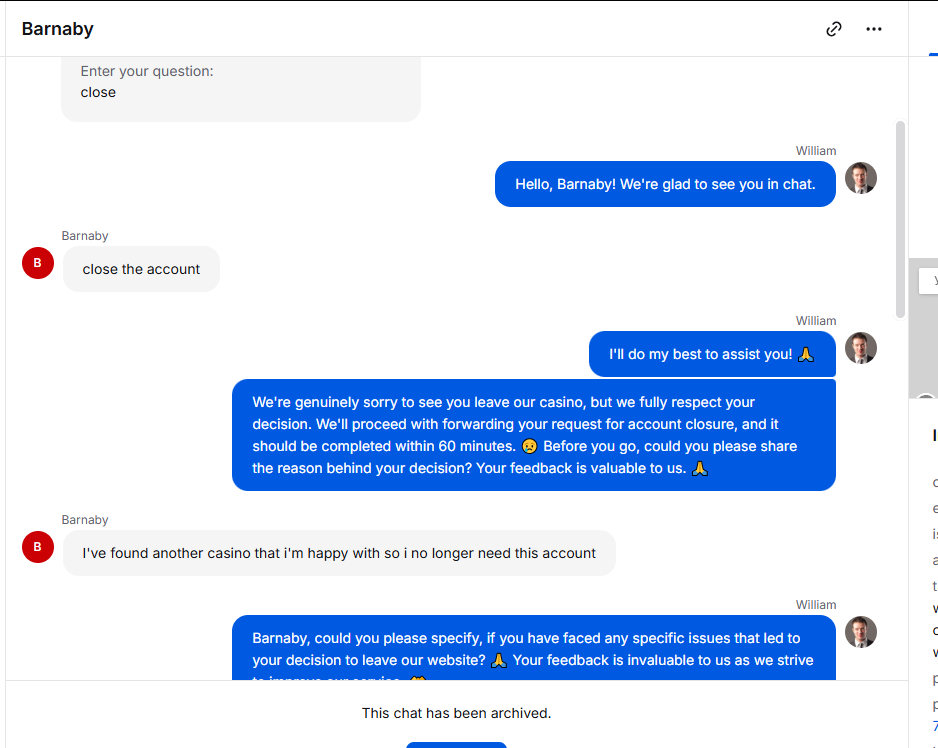Click Barnaby's red B avatar beside 'close the account'
The width and height of the screenshot is (938, 748).
[x=38, y=263]
